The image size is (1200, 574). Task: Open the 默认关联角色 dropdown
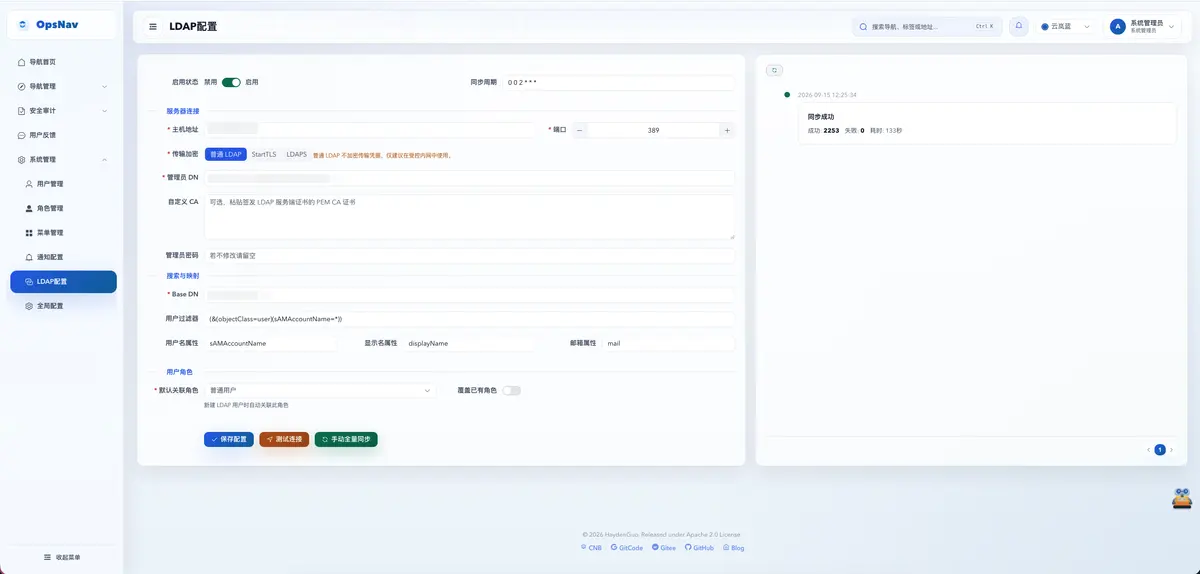pos(320,390)
